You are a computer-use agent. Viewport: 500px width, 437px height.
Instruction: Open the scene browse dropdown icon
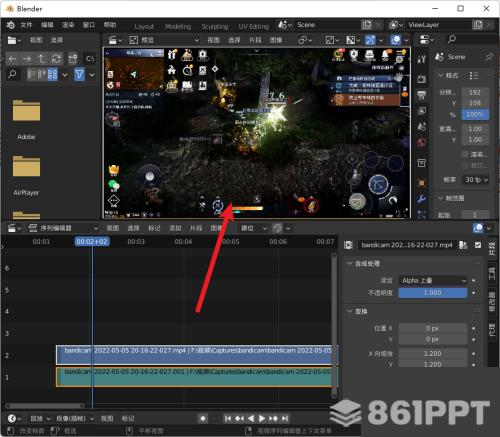pos(285,25)
